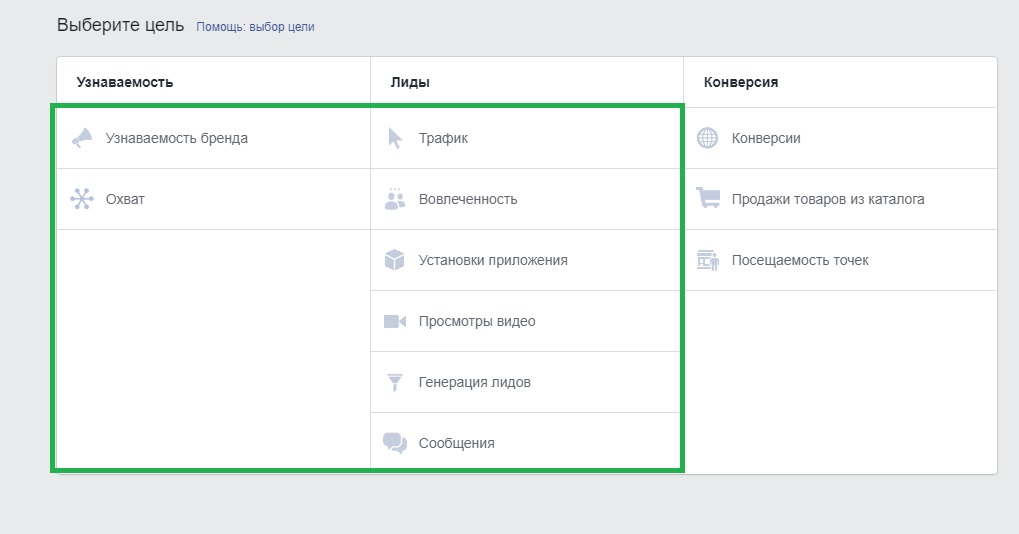Click the funnel icon beside Генерация лидов

point(395,382)
